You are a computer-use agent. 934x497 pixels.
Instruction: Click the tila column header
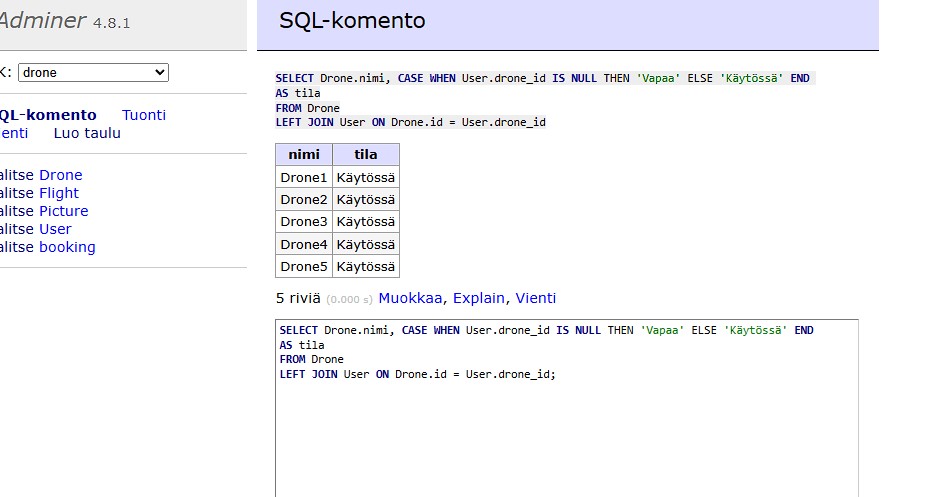[365, 155]
